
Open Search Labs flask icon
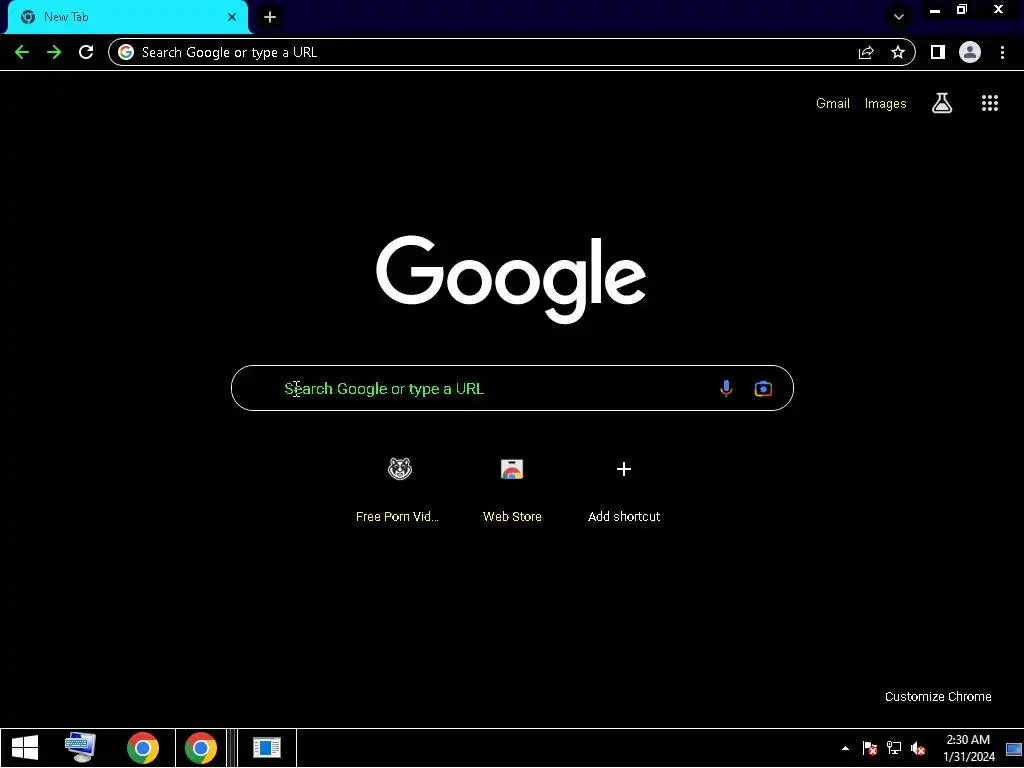point(942,103)
